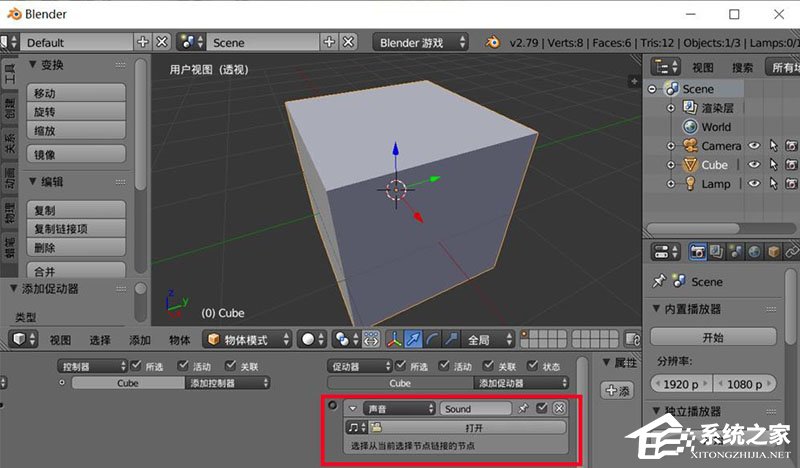The image size is (800, 468).
Task: Pin the Sound actuator
Action: coord(523,409)
